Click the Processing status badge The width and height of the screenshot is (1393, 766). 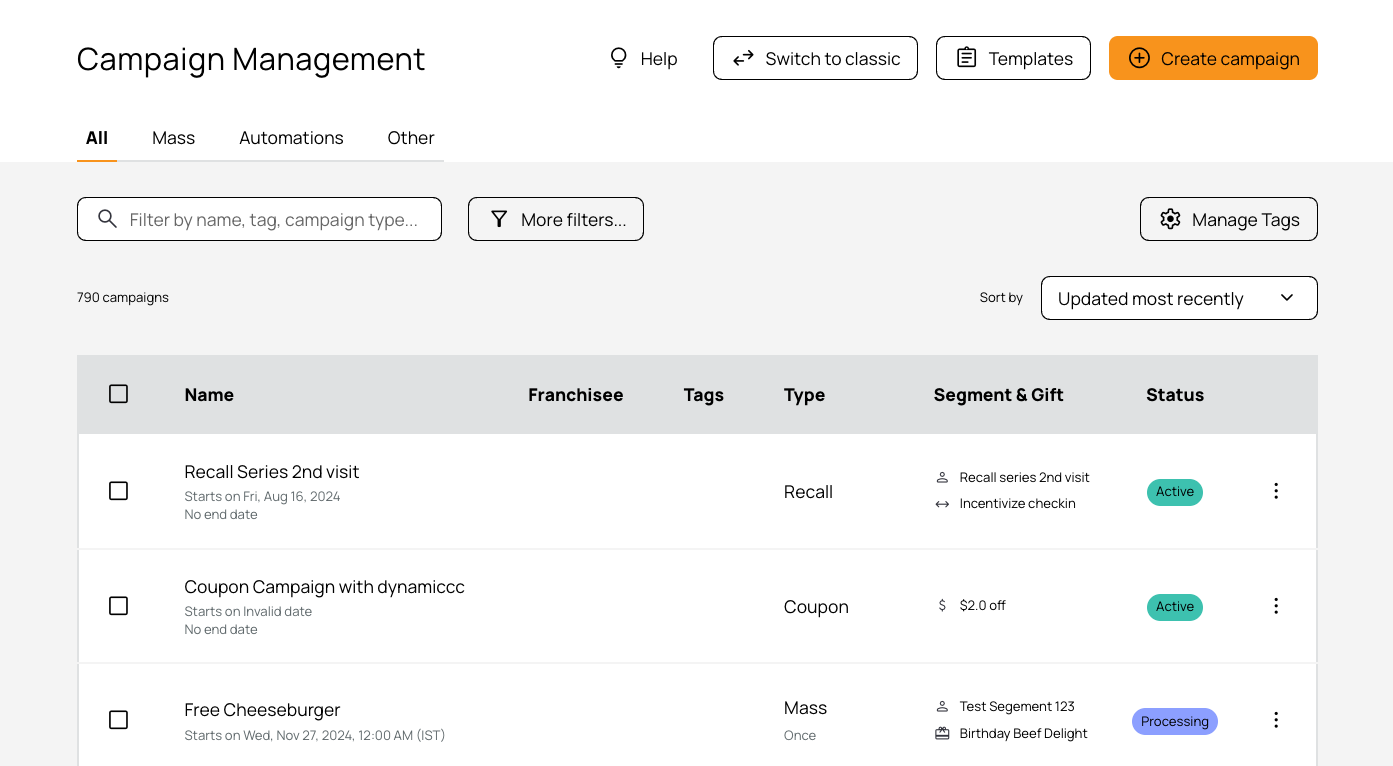[1175, 721]
